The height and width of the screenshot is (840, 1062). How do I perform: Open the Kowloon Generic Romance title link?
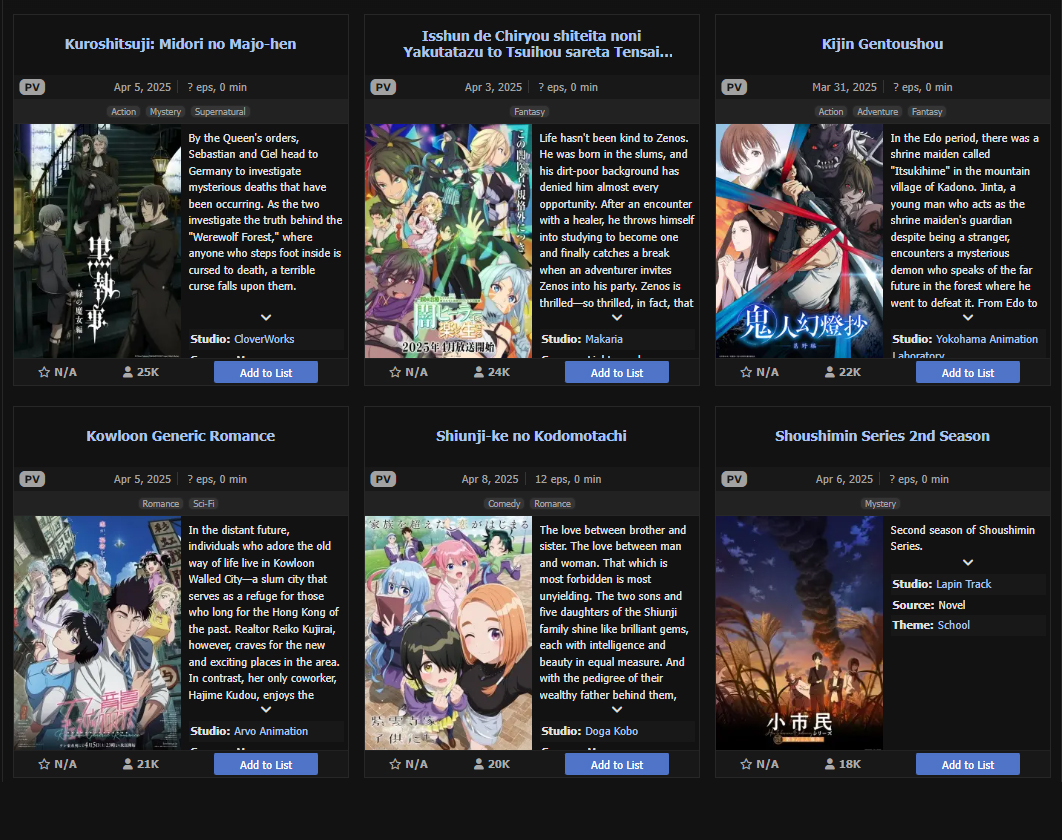click(x=181, y=436)
